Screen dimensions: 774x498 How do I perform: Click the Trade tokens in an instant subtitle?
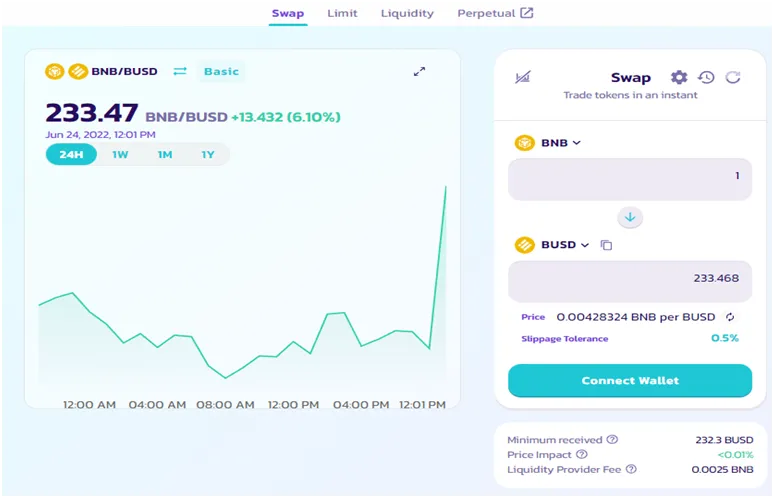click(630, 95)
